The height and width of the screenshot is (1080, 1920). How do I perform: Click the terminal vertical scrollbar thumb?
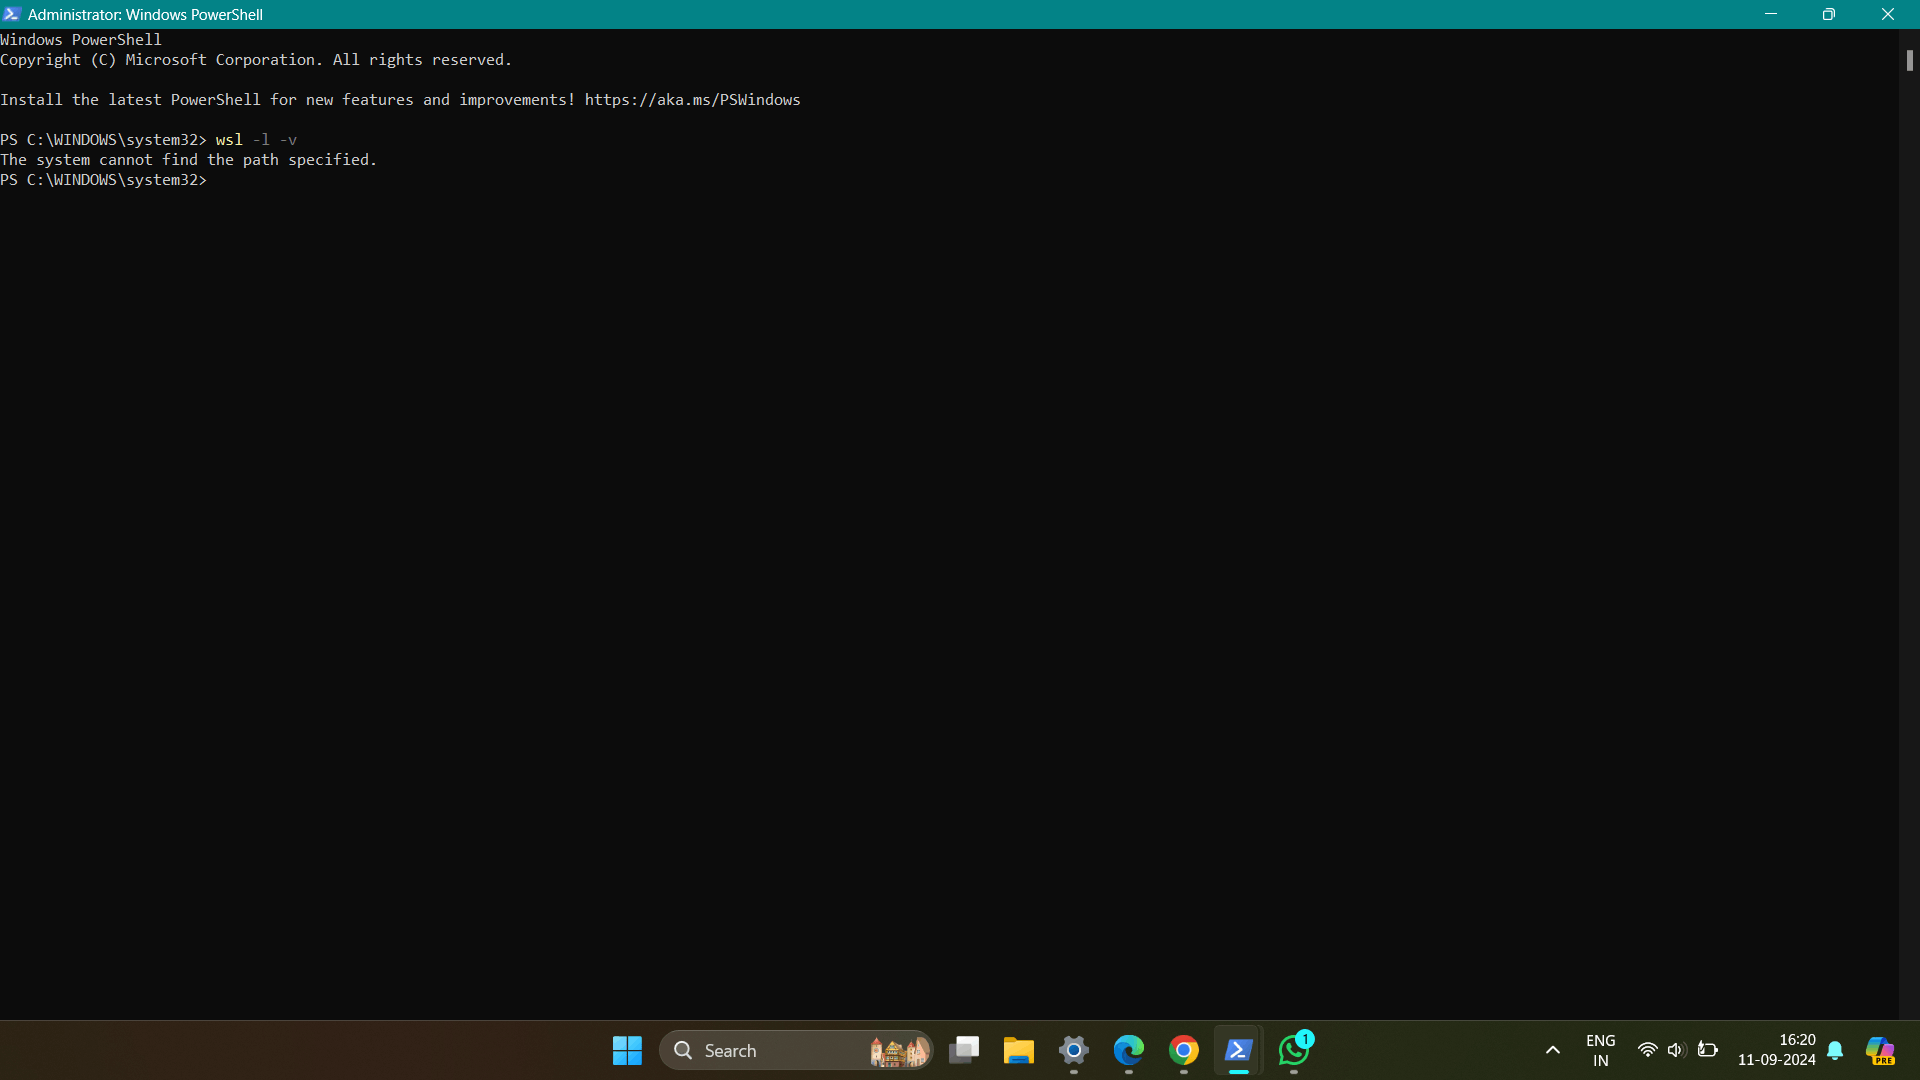pos(1909,60)
